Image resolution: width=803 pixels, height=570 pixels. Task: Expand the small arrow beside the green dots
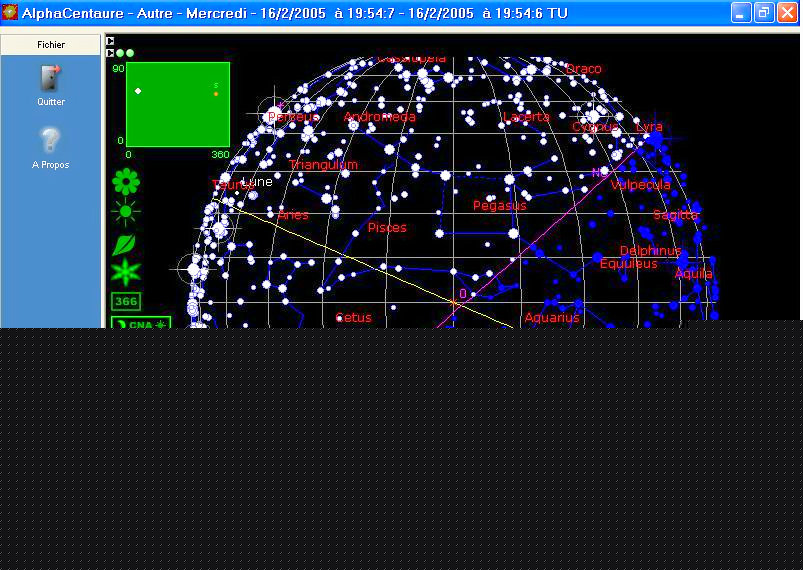pos(110,53)
